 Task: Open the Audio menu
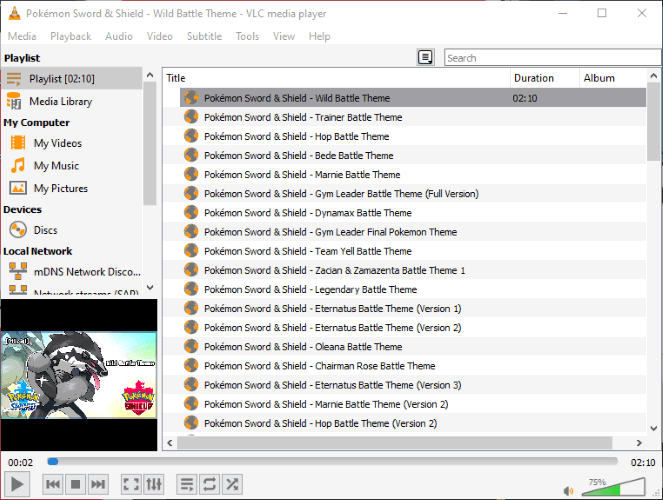point(119,36)
